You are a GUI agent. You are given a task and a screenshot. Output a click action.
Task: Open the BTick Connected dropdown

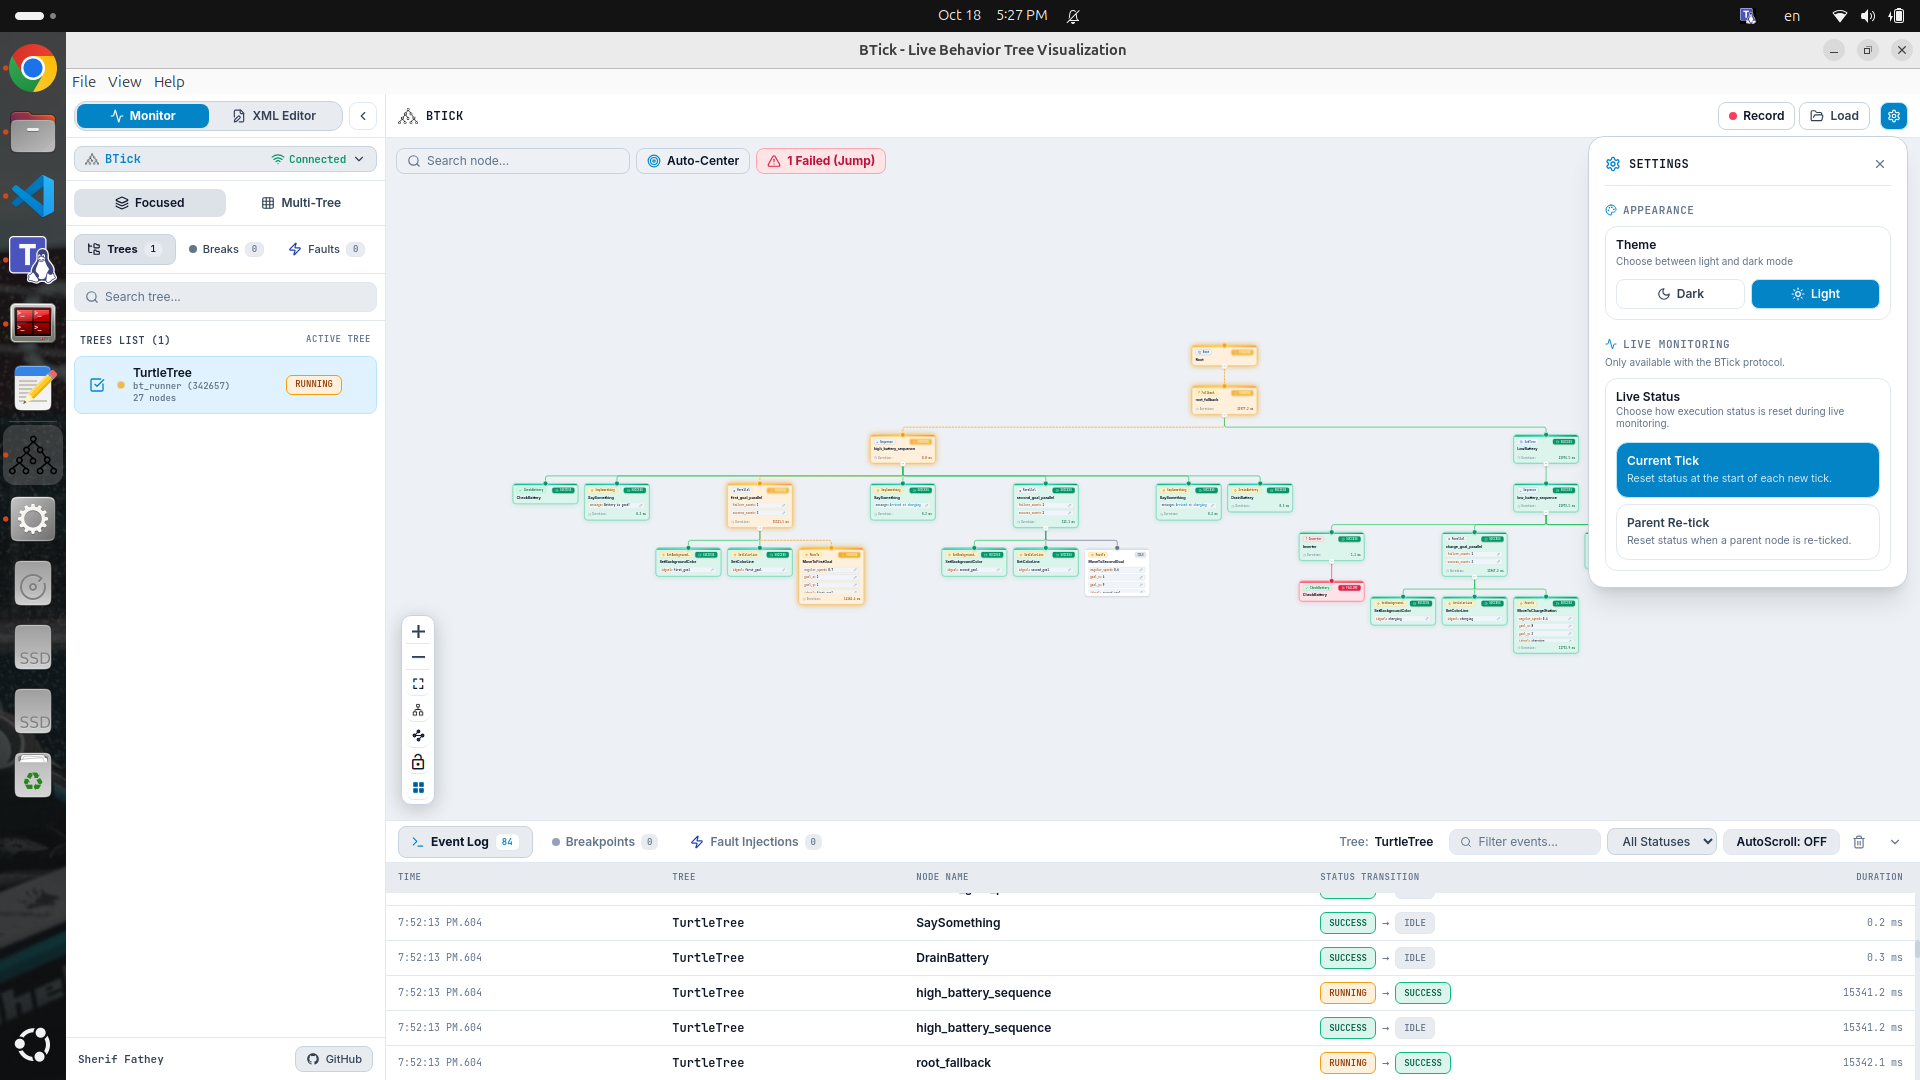pyautogui.click(x=225, y=159)
